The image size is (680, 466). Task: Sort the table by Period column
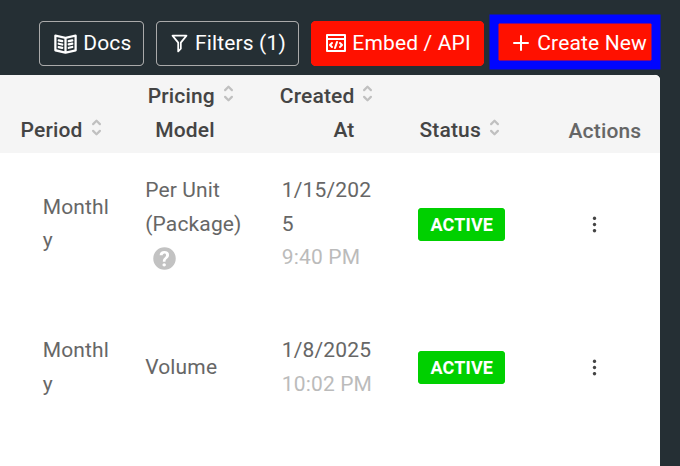pyautogui.click(x=96, y=129)
